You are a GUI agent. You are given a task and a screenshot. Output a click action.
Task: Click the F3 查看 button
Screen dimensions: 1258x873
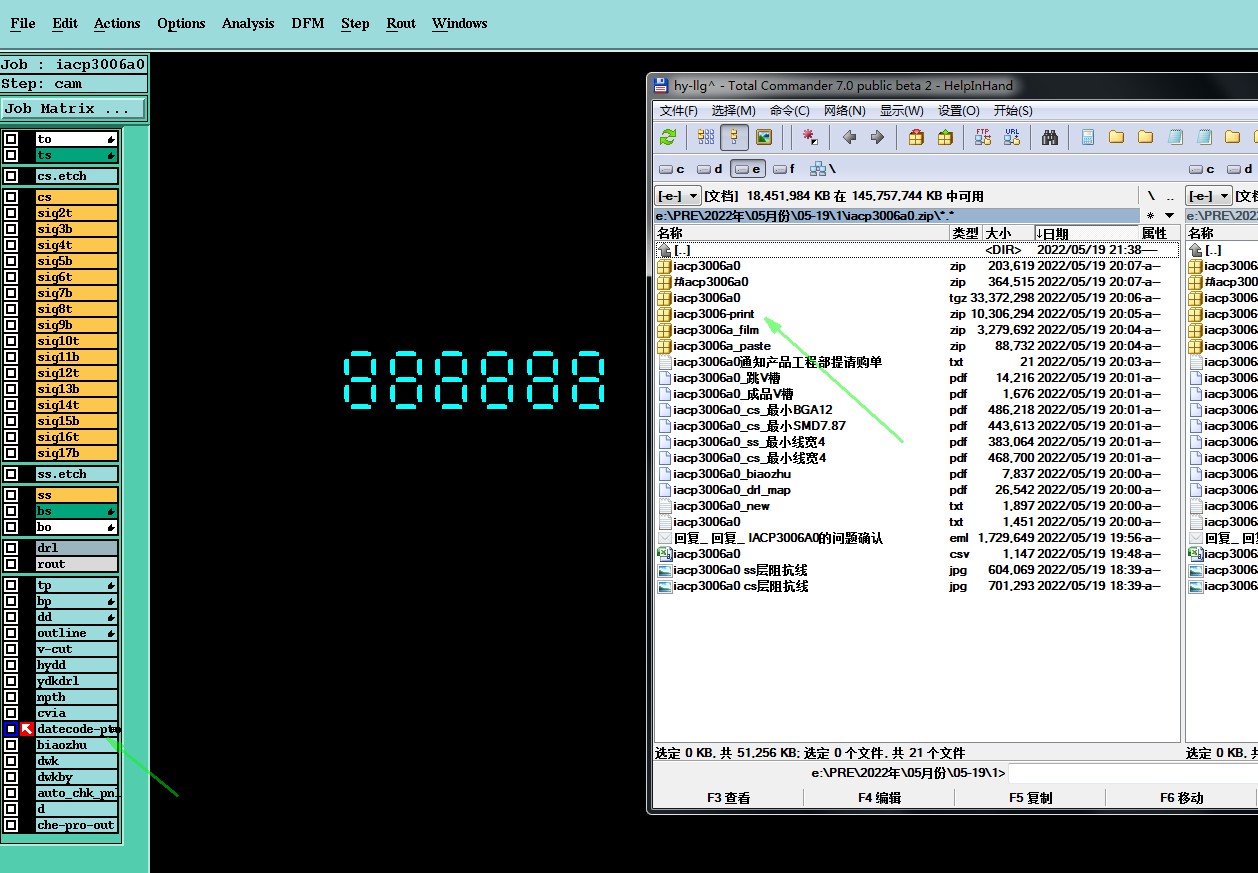pyautogui.click(x=728, y=797)
